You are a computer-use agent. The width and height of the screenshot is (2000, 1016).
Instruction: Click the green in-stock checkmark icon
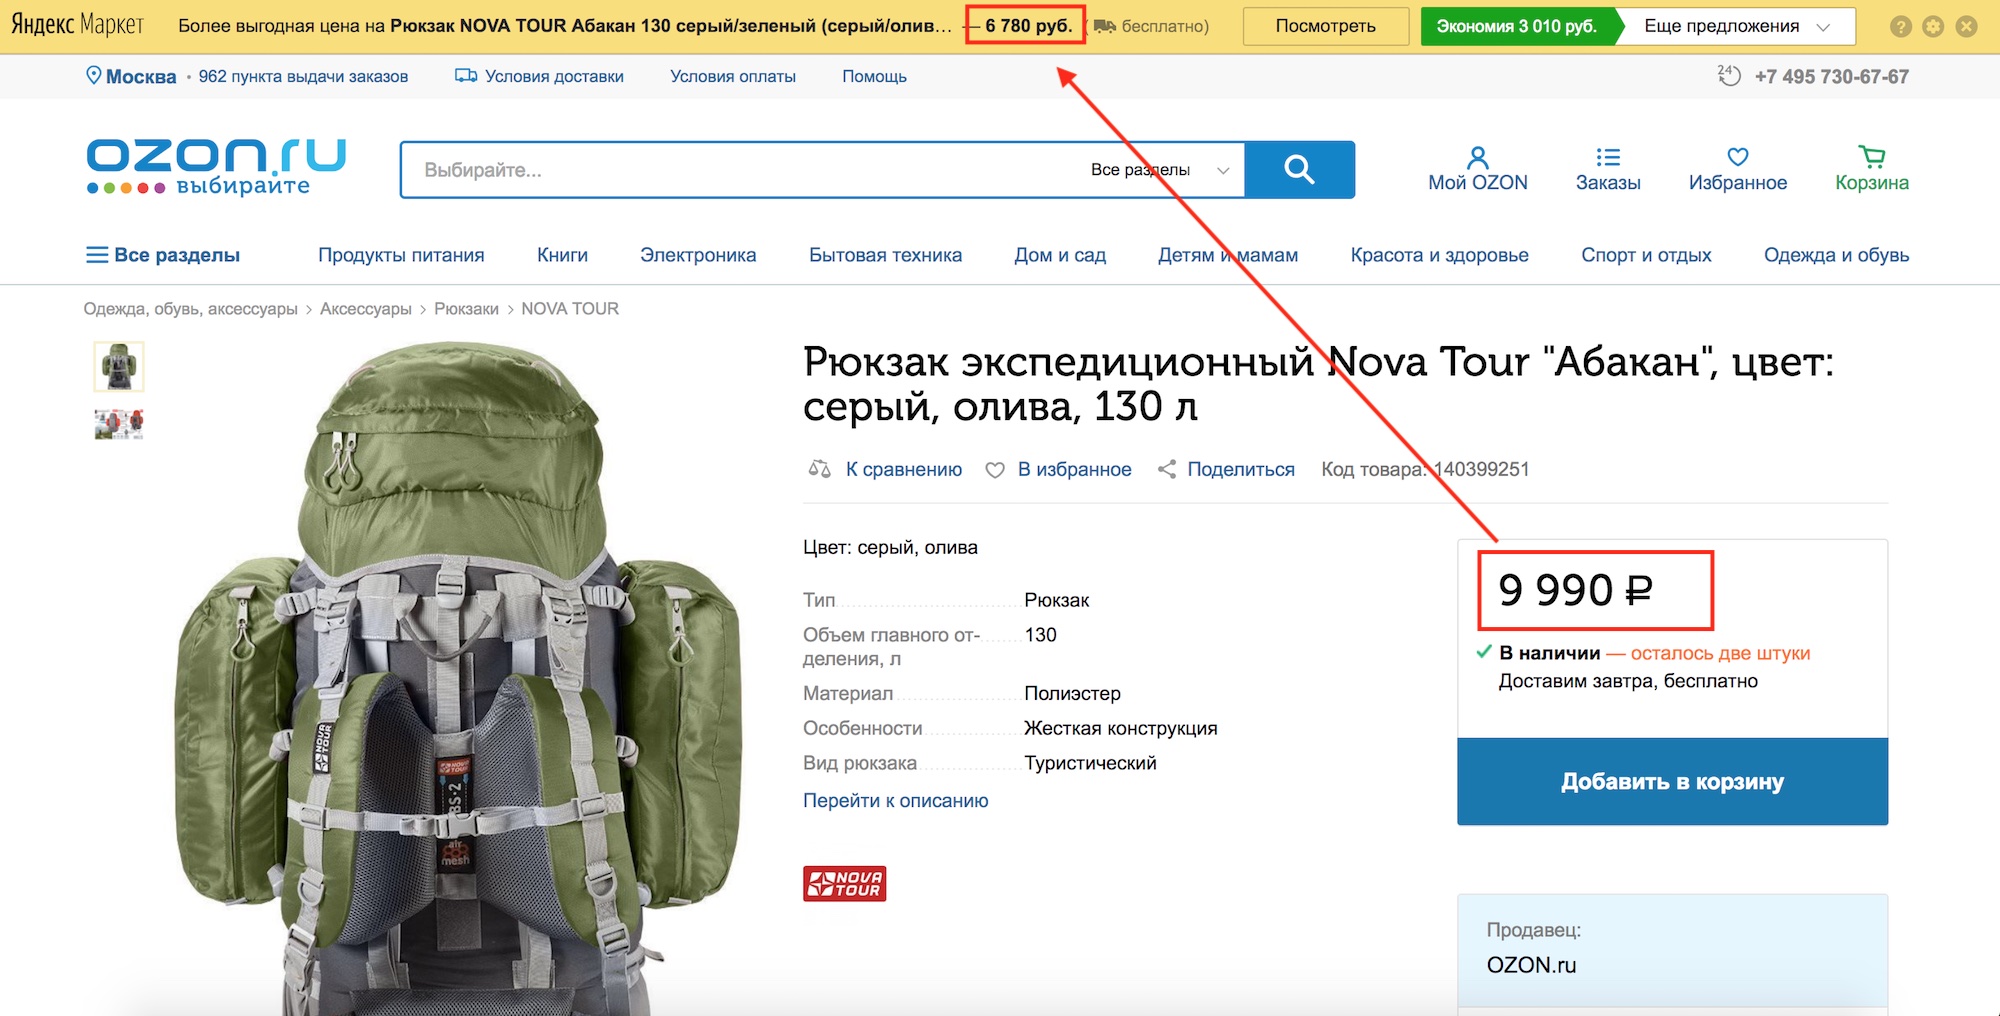pyautogui.click(x=1484, y=652)
